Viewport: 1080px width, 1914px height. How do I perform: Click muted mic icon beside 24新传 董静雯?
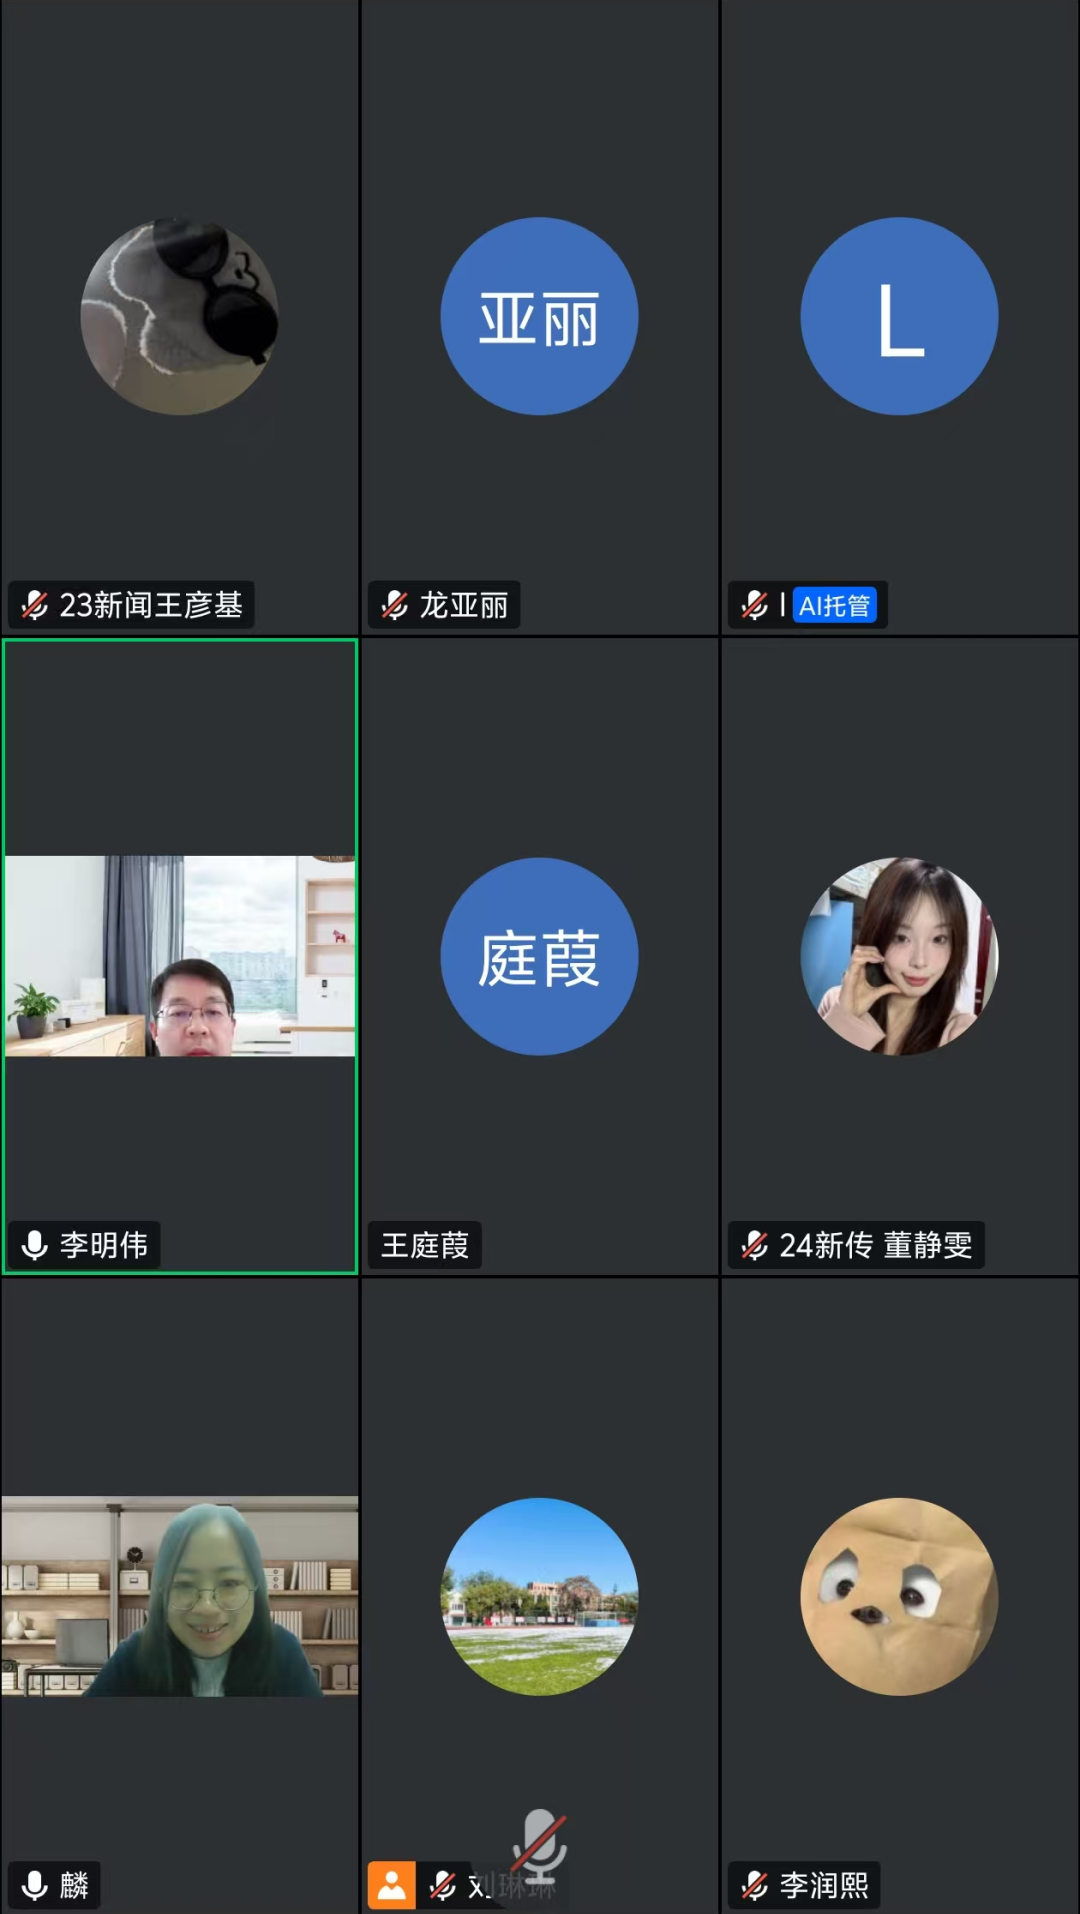[x=755, y=1245]
